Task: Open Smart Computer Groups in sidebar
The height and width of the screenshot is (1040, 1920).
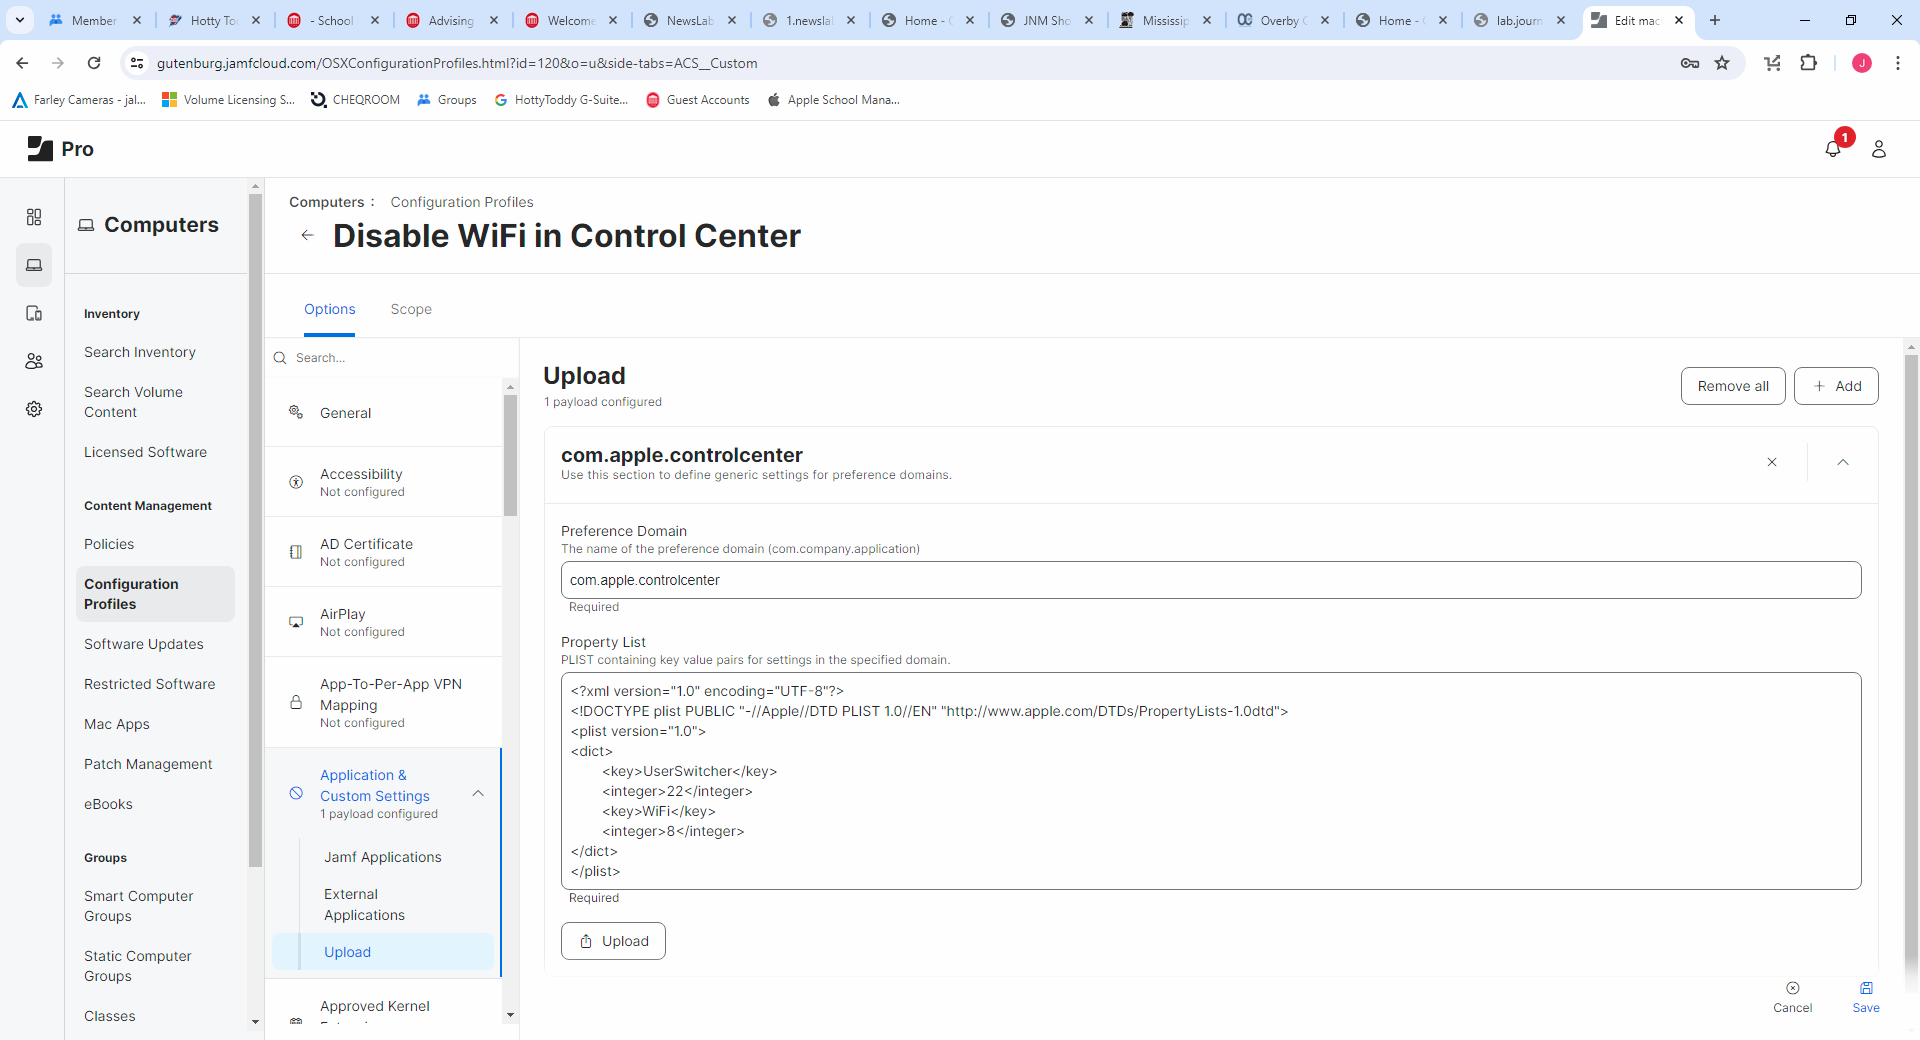Action: (139, 906)
